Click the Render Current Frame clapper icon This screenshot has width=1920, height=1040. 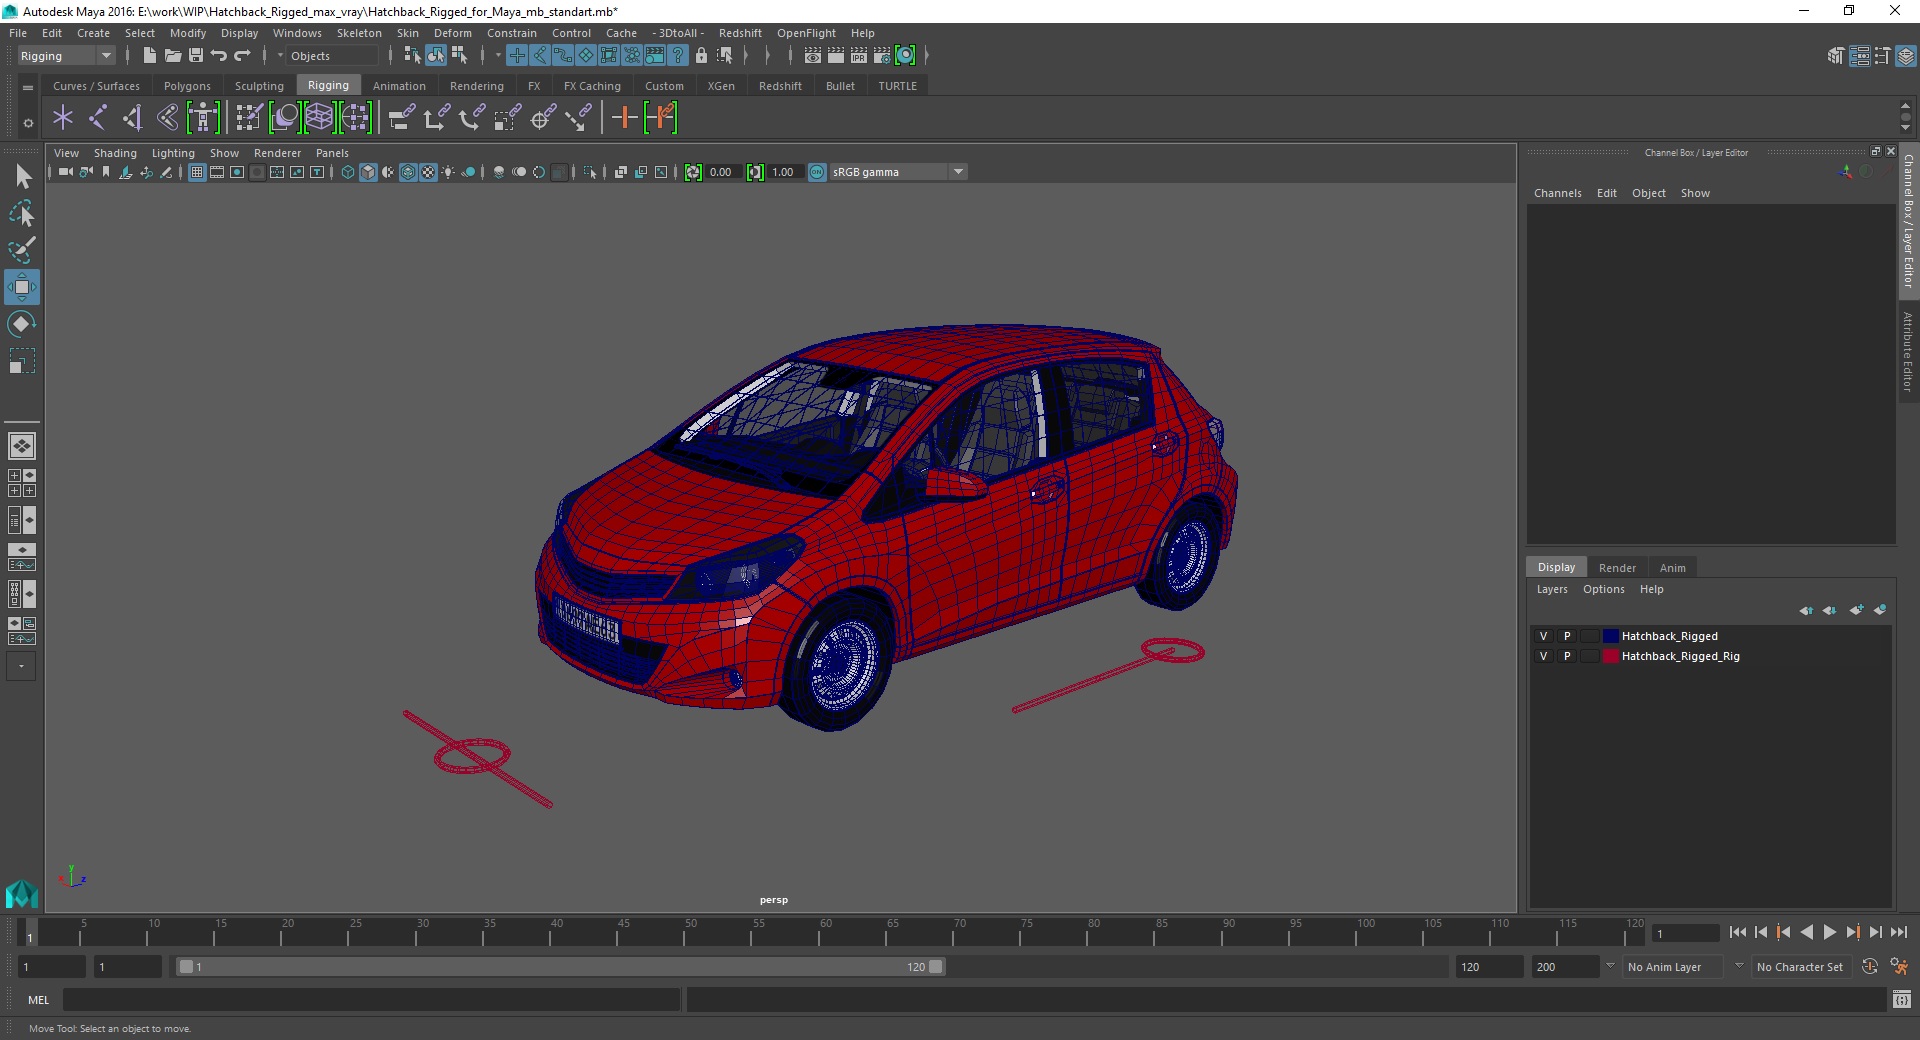(836, 56)
